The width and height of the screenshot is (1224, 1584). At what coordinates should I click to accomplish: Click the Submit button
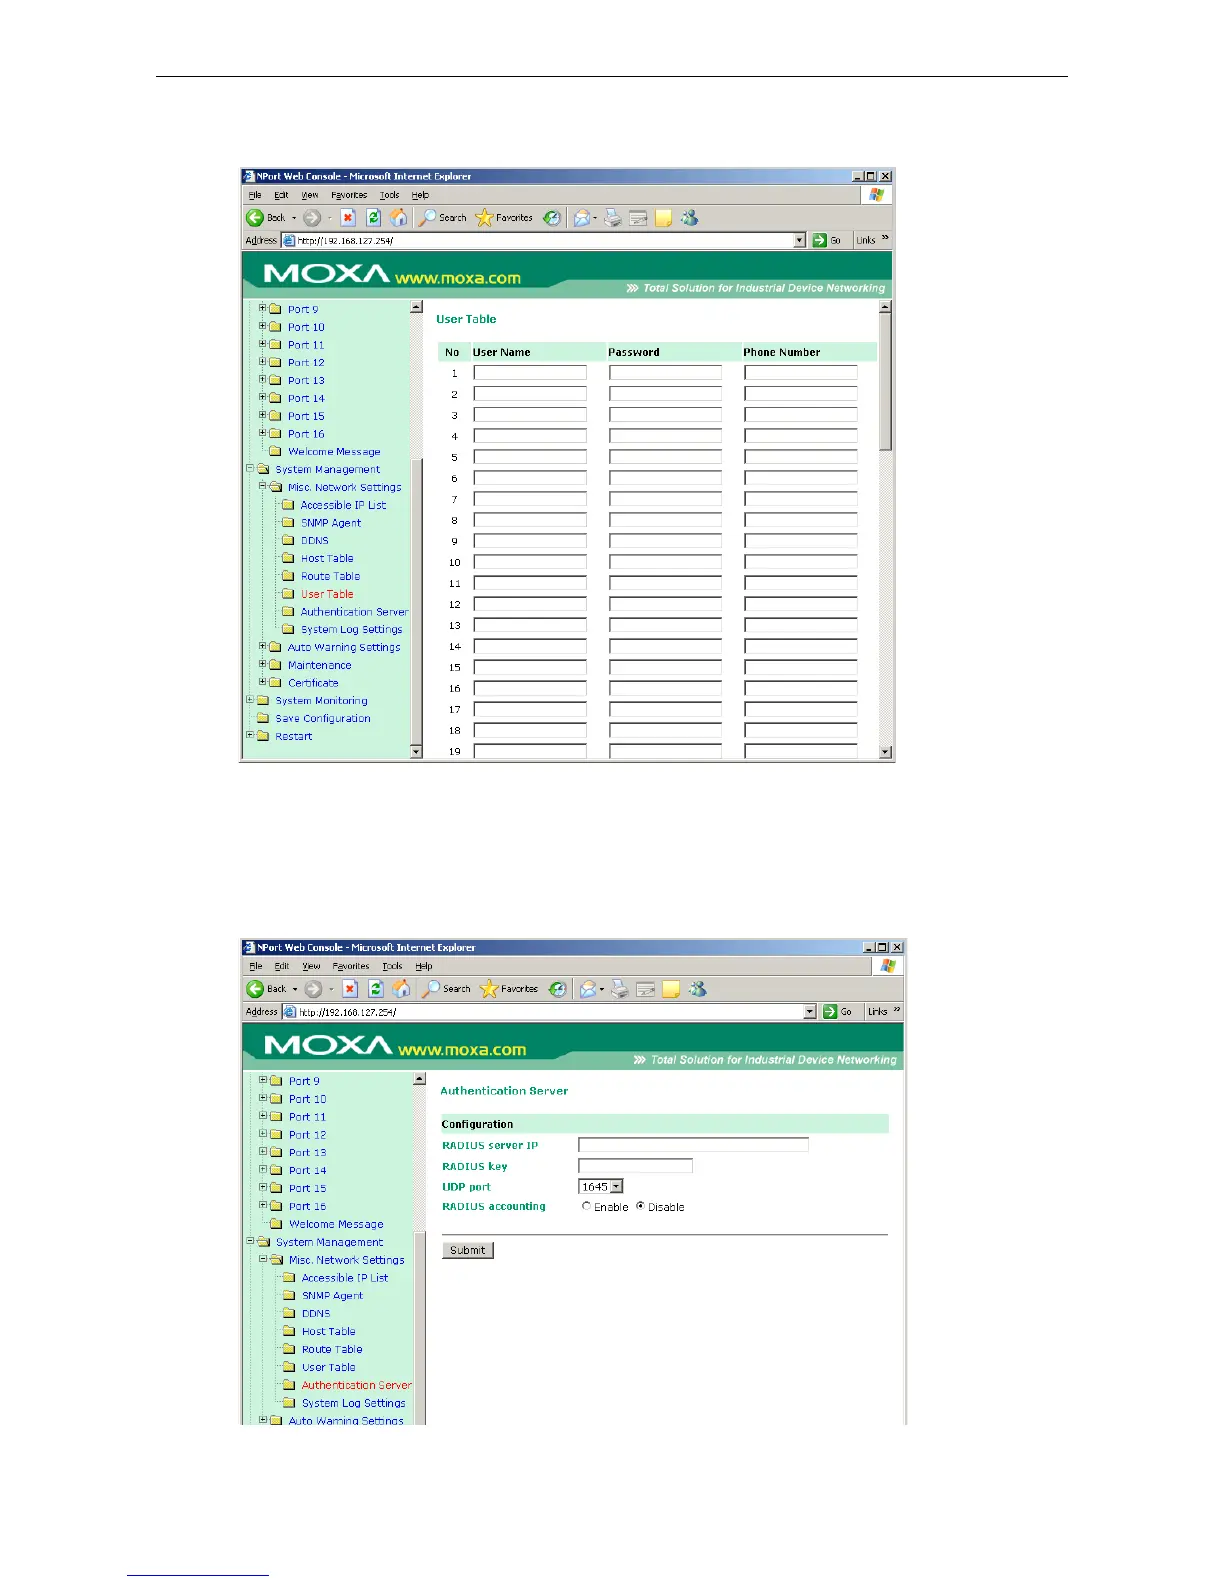[x=468, y=1250]
